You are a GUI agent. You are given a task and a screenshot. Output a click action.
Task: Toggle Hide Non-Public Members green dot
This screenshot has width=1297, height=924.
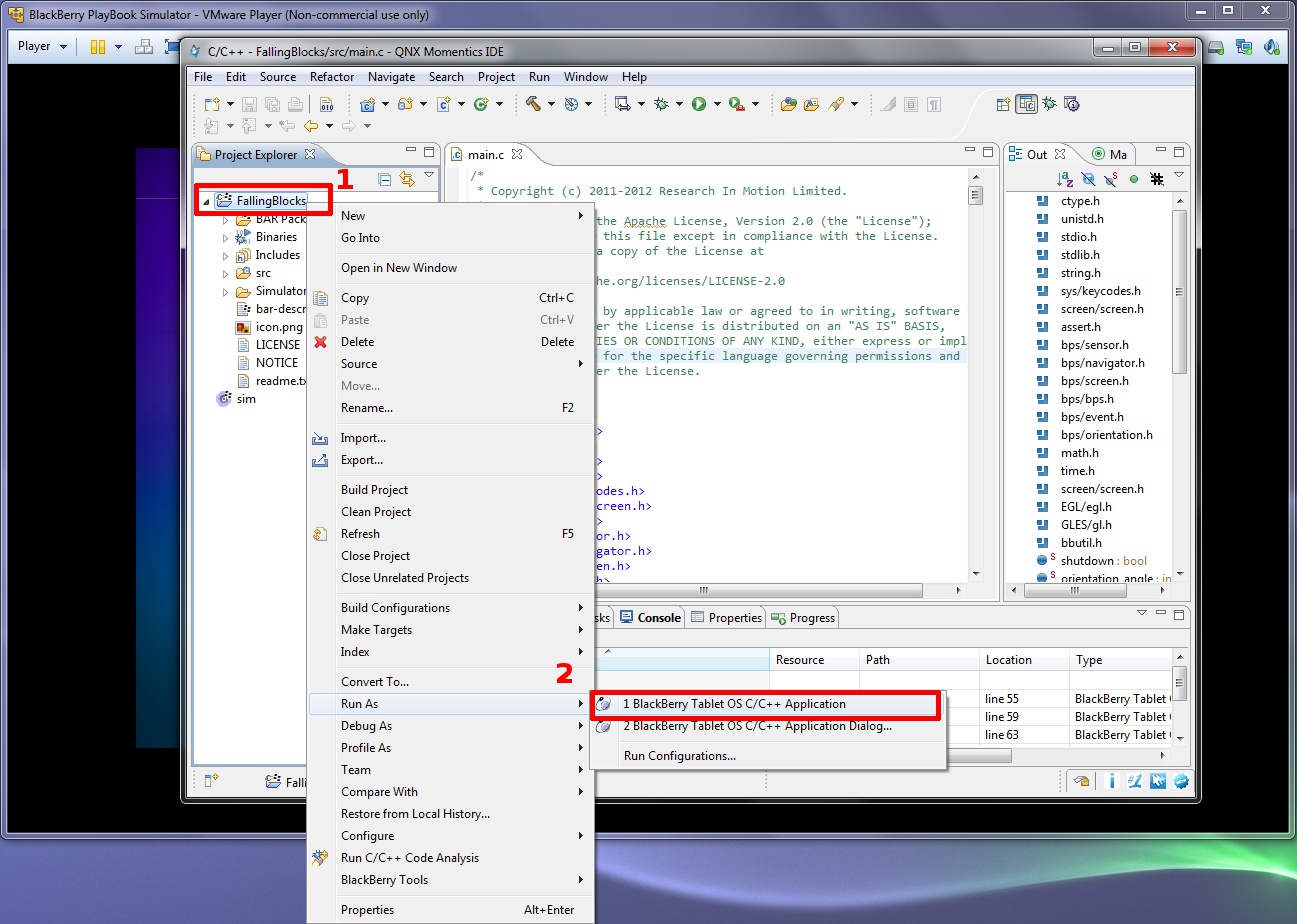1133,179
